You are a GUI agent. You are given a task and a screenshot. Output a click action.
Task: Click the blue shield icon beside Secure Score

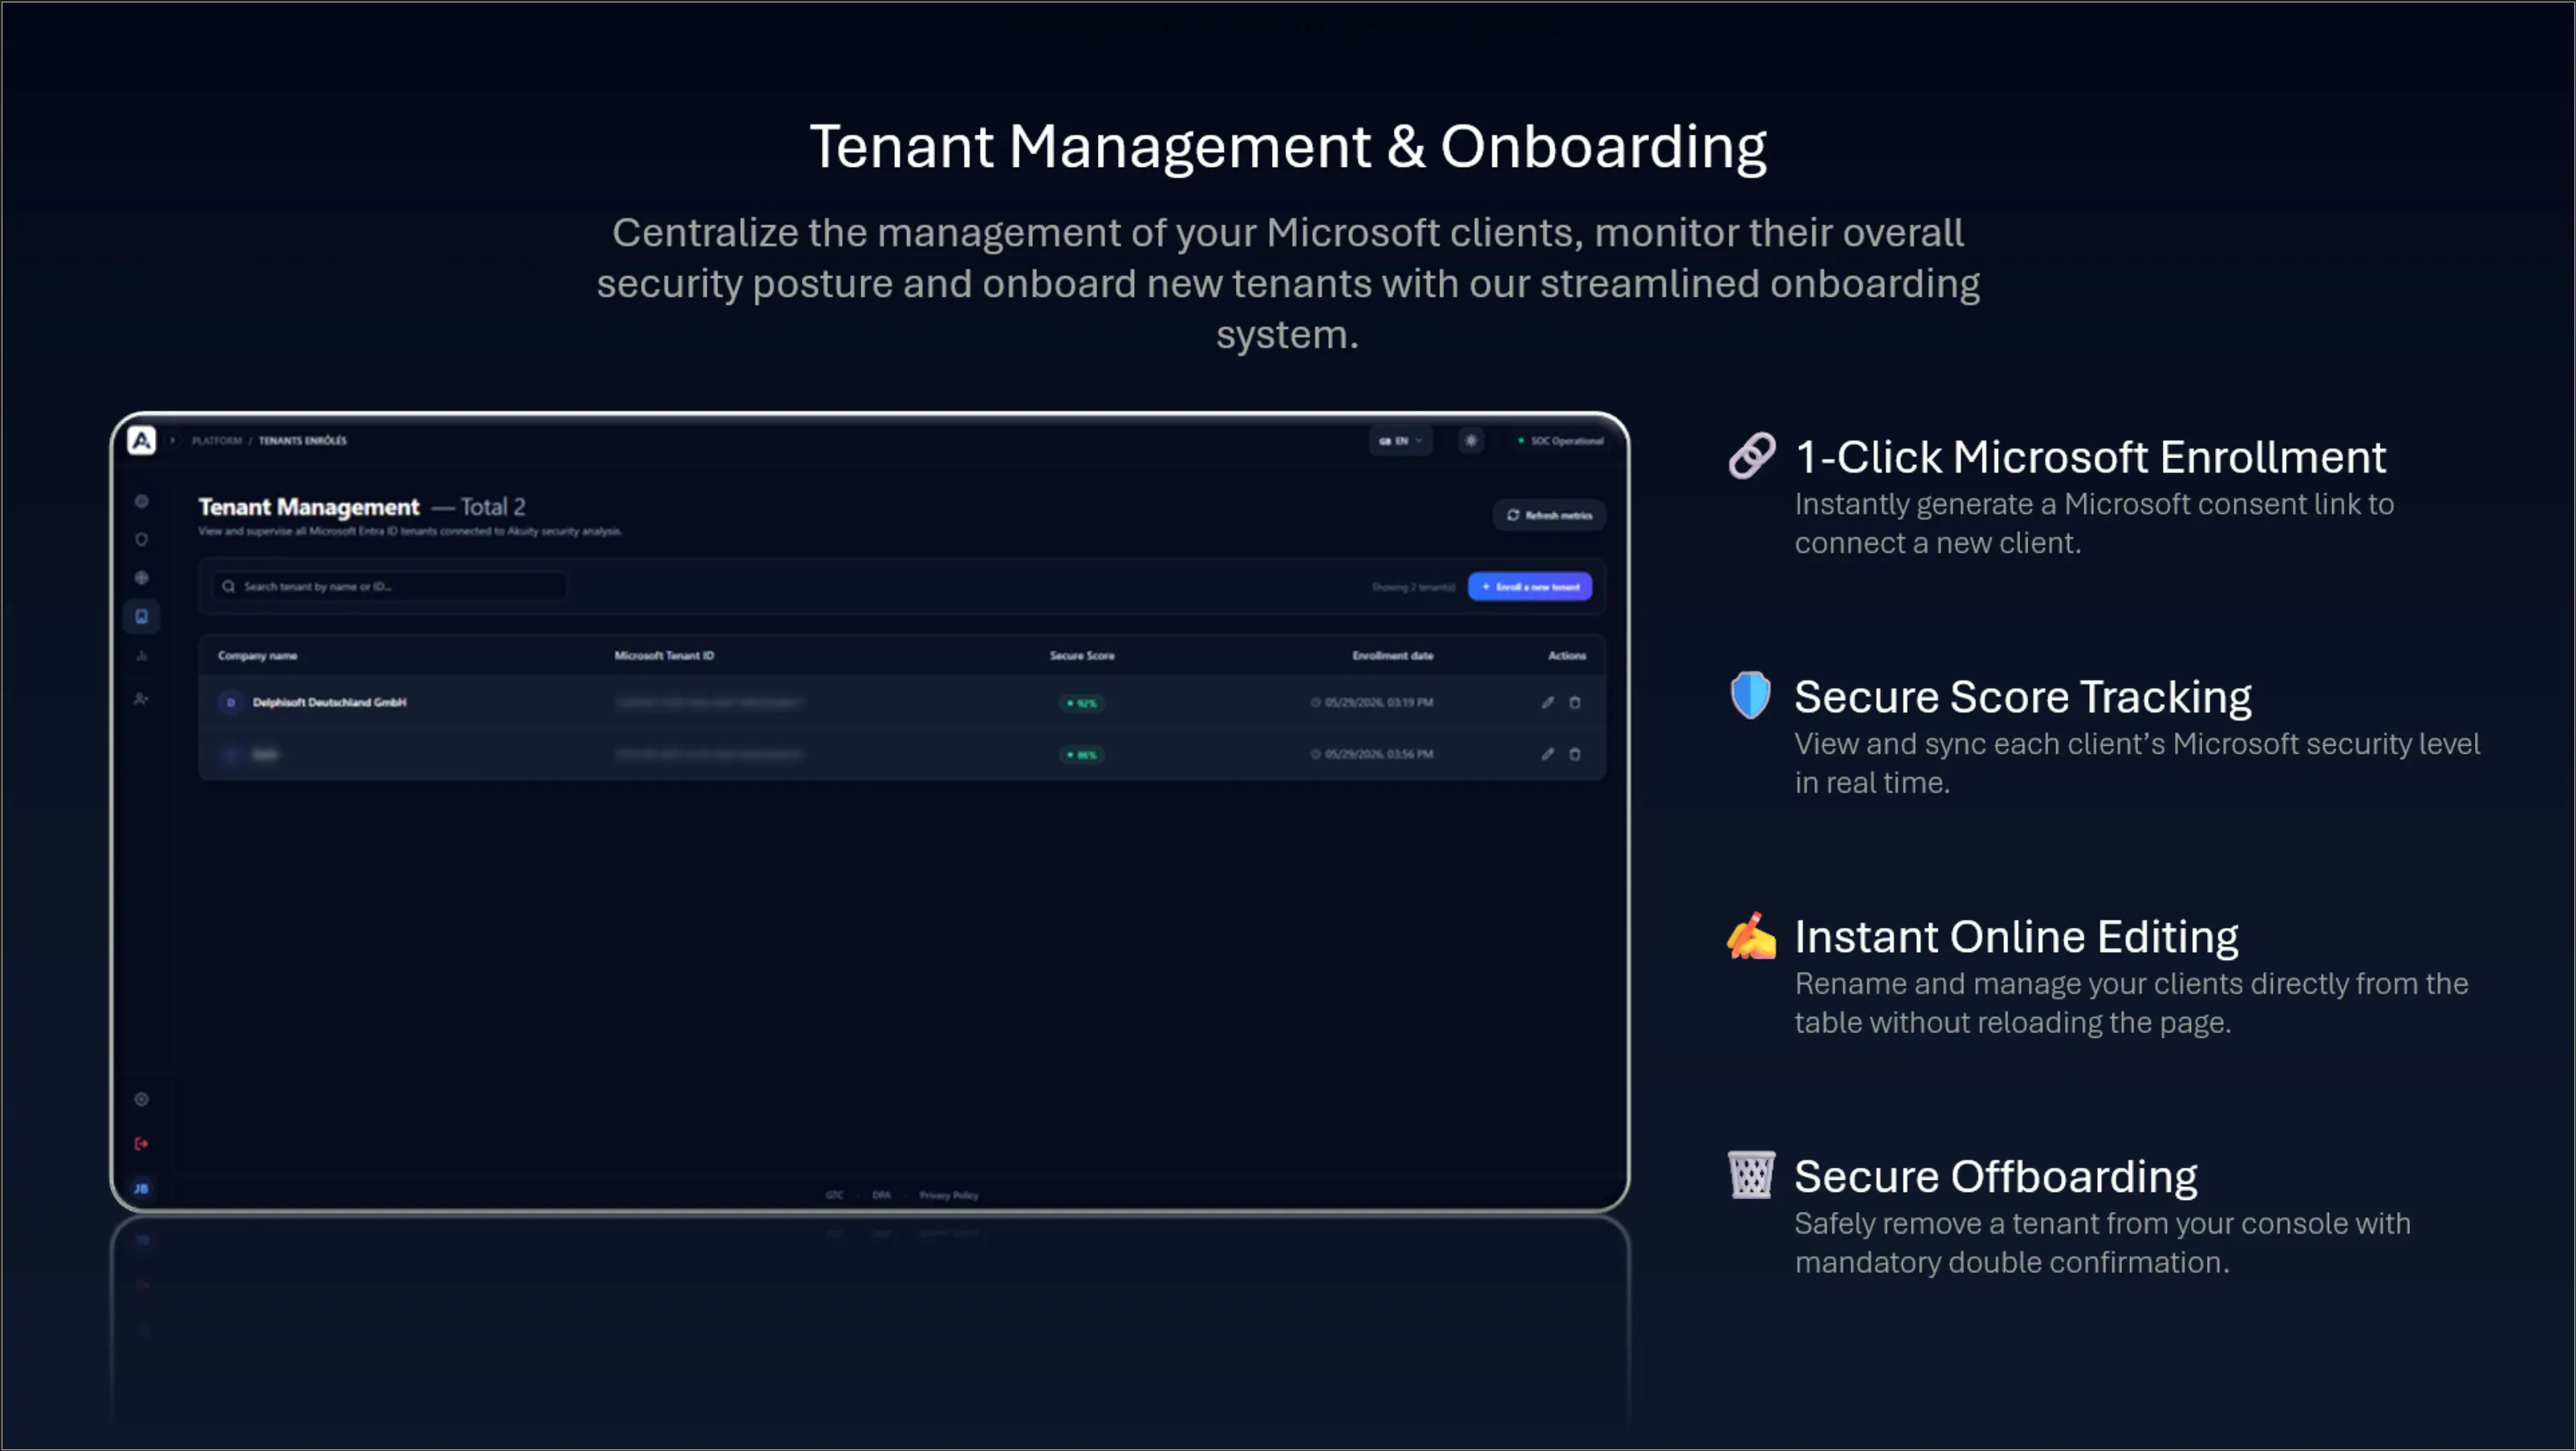(1751, 695)
